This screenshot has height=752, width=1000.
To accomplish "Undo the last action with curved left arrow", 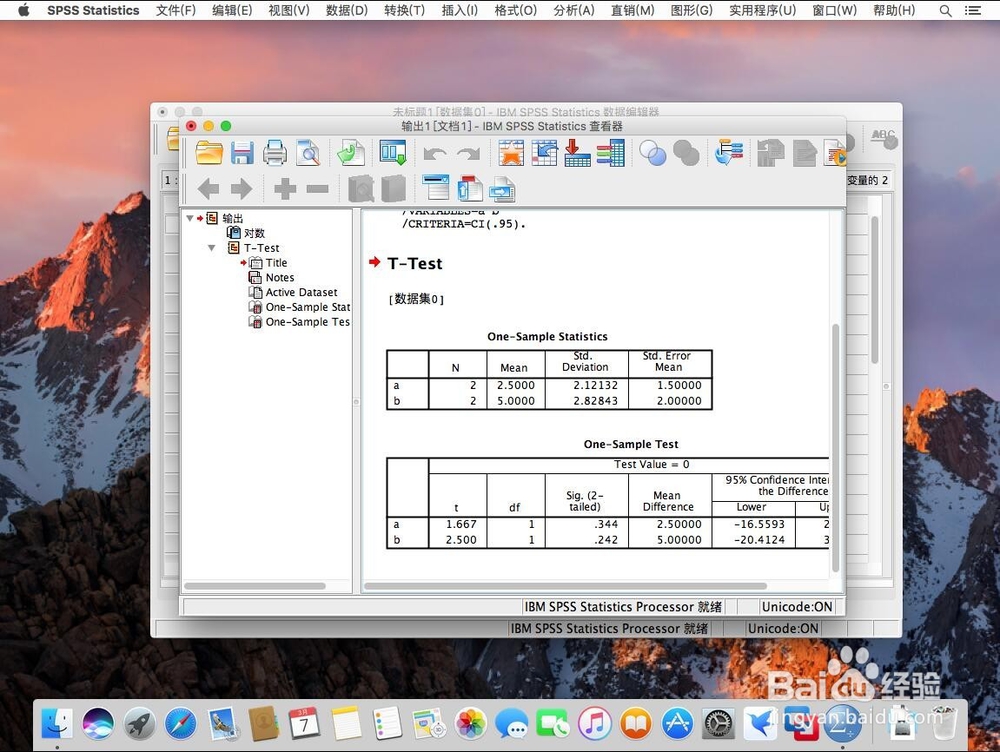I will pyautogui.click(x=435, y=154).
